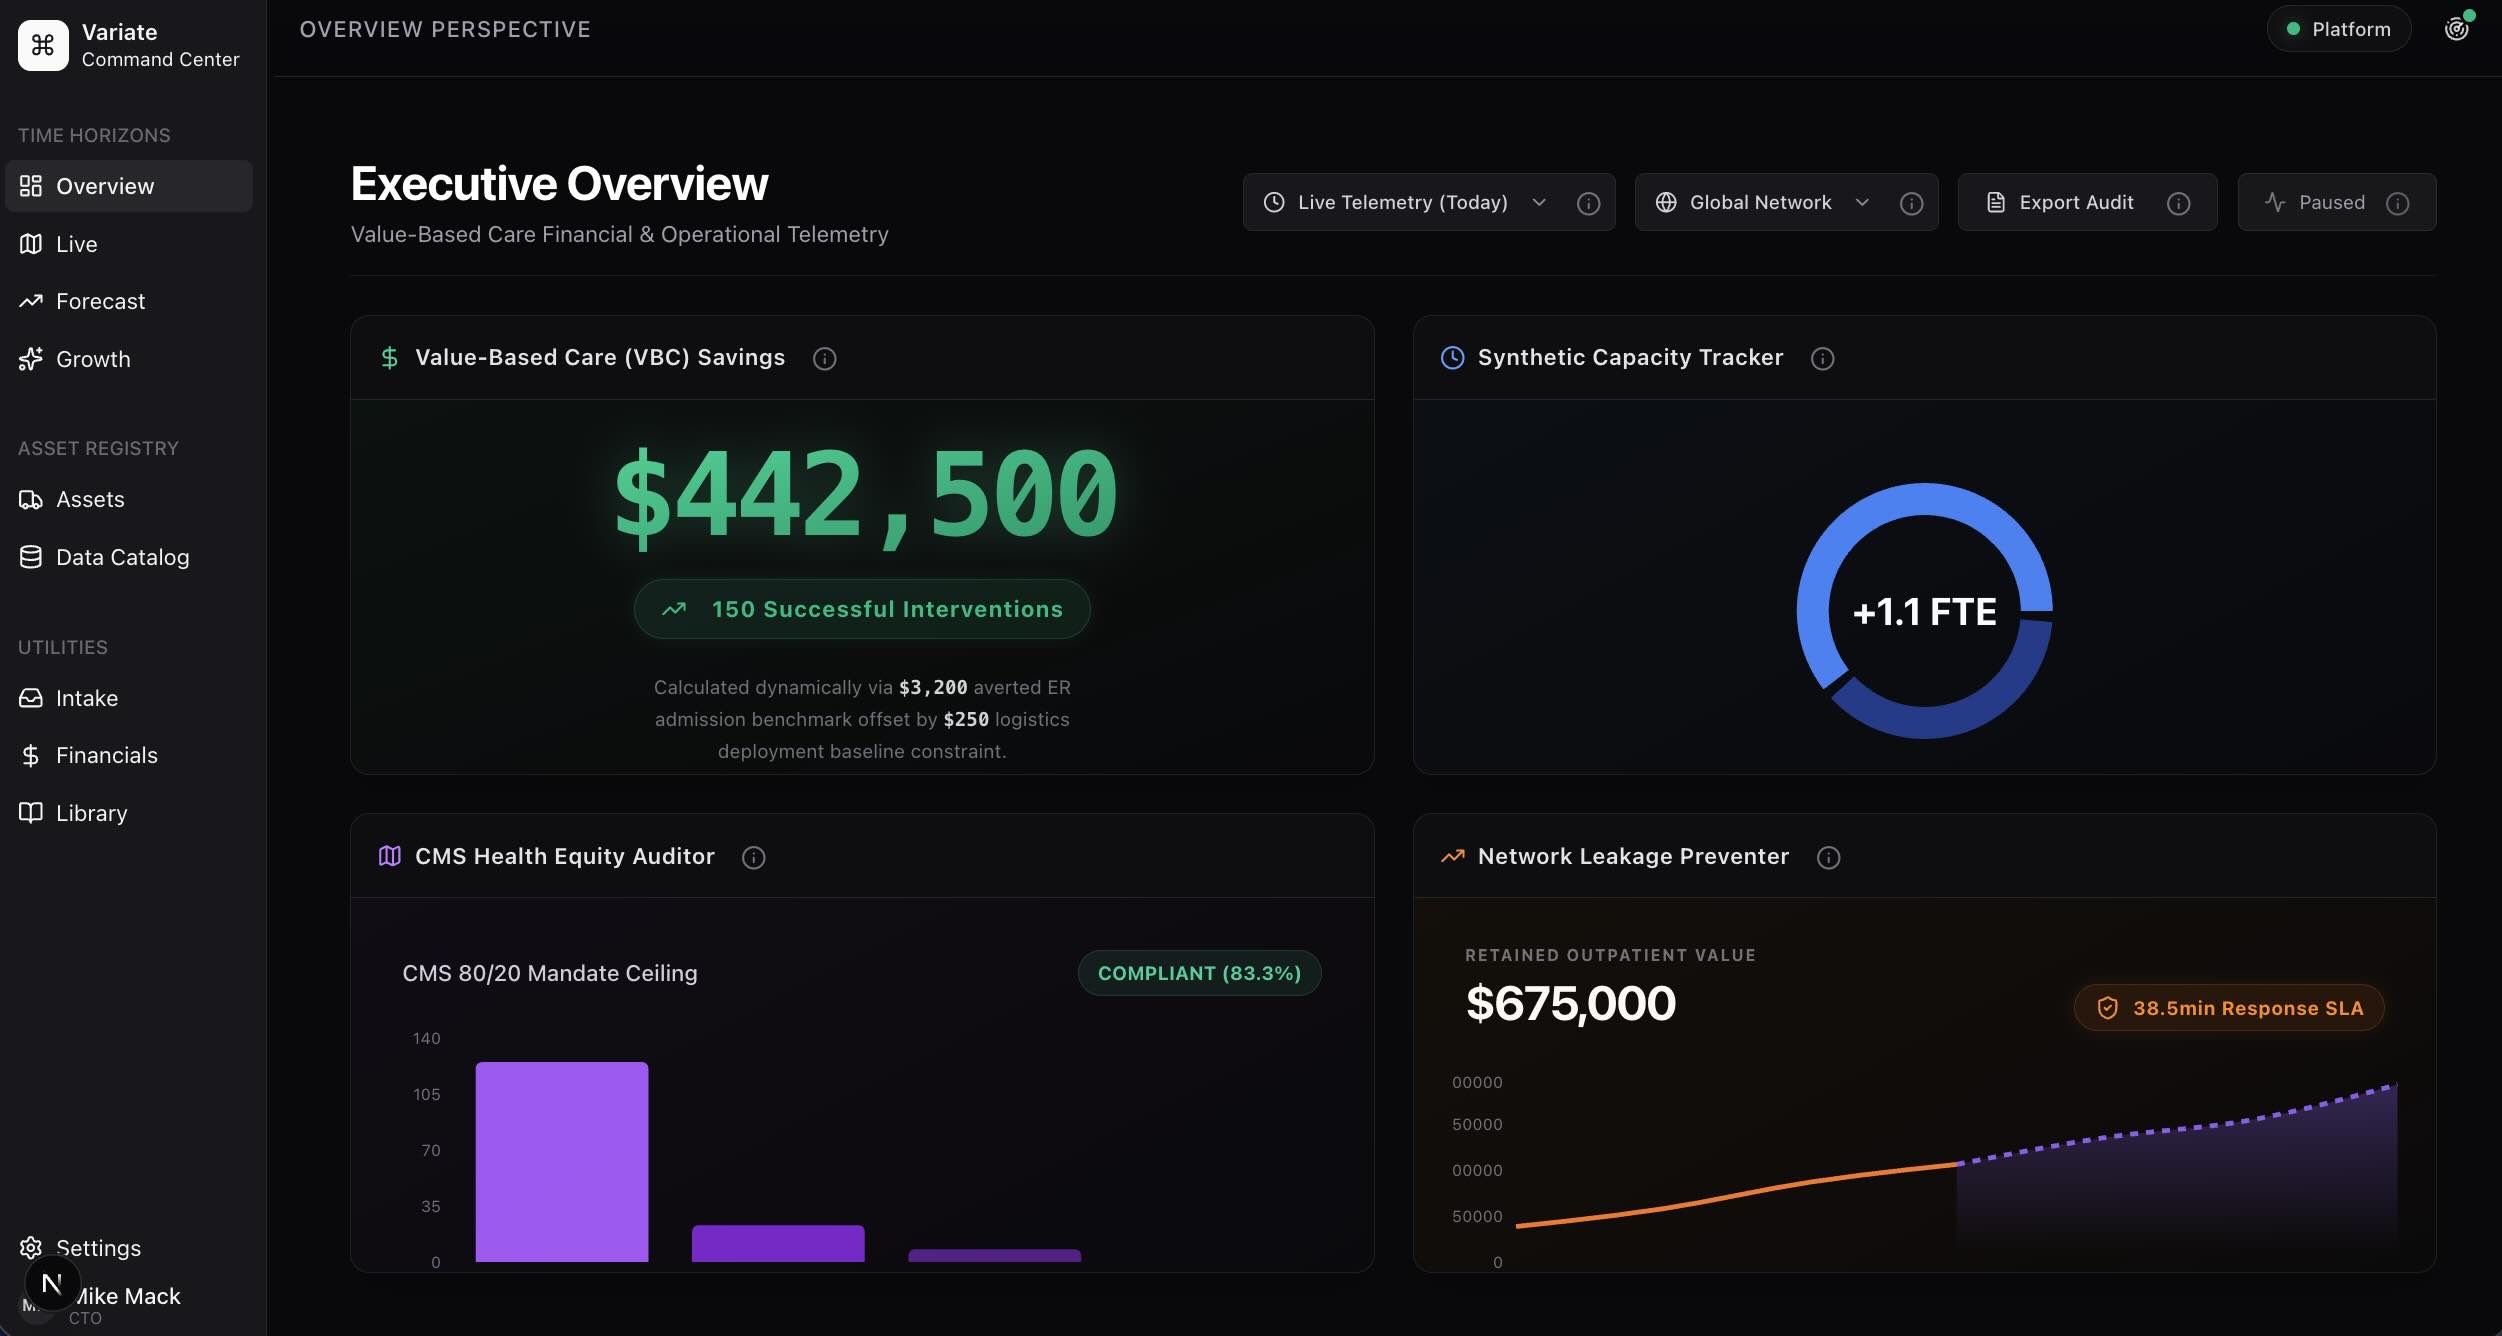Viewport: 2502px width, 1336px height.
Task: Click info icon in Global Network selector
Action: click(x=1911, y=203)
